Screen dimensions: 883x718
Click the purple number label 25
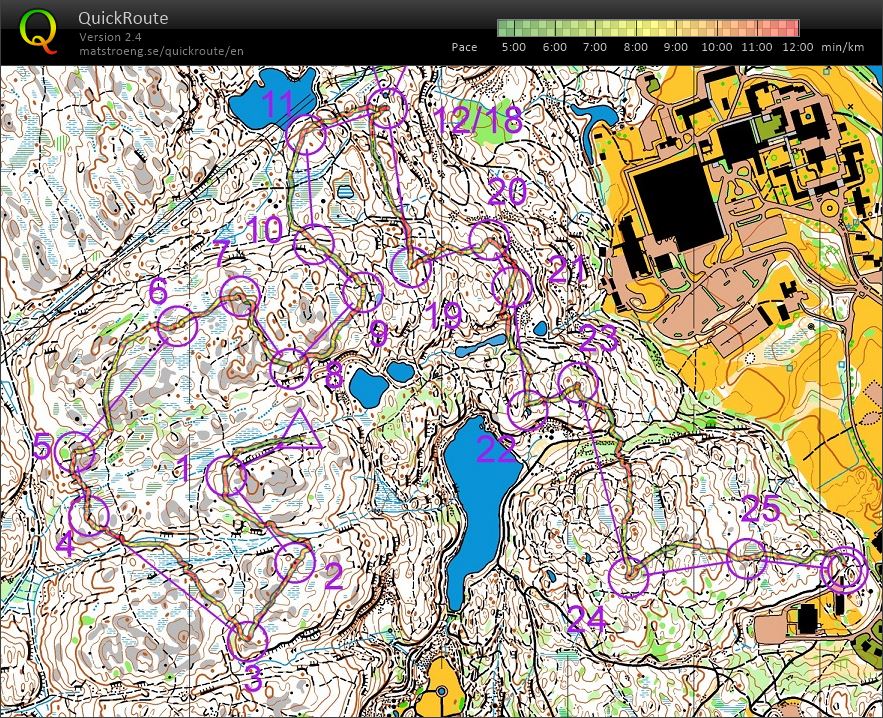(761, 509)
